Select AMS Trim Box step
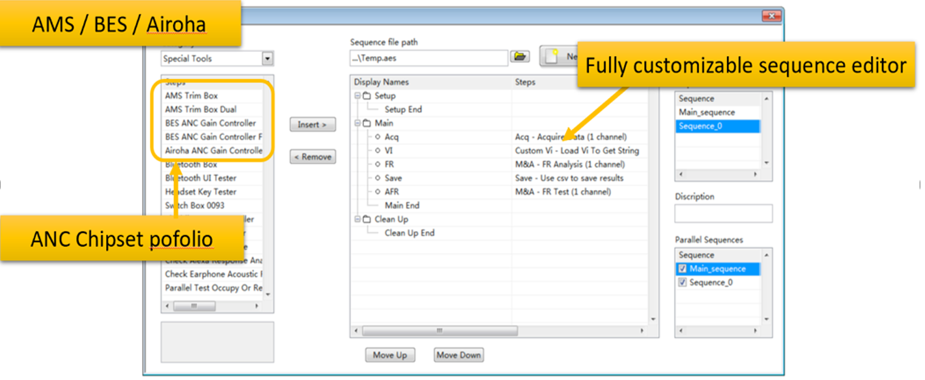 [x=192, y=96]
